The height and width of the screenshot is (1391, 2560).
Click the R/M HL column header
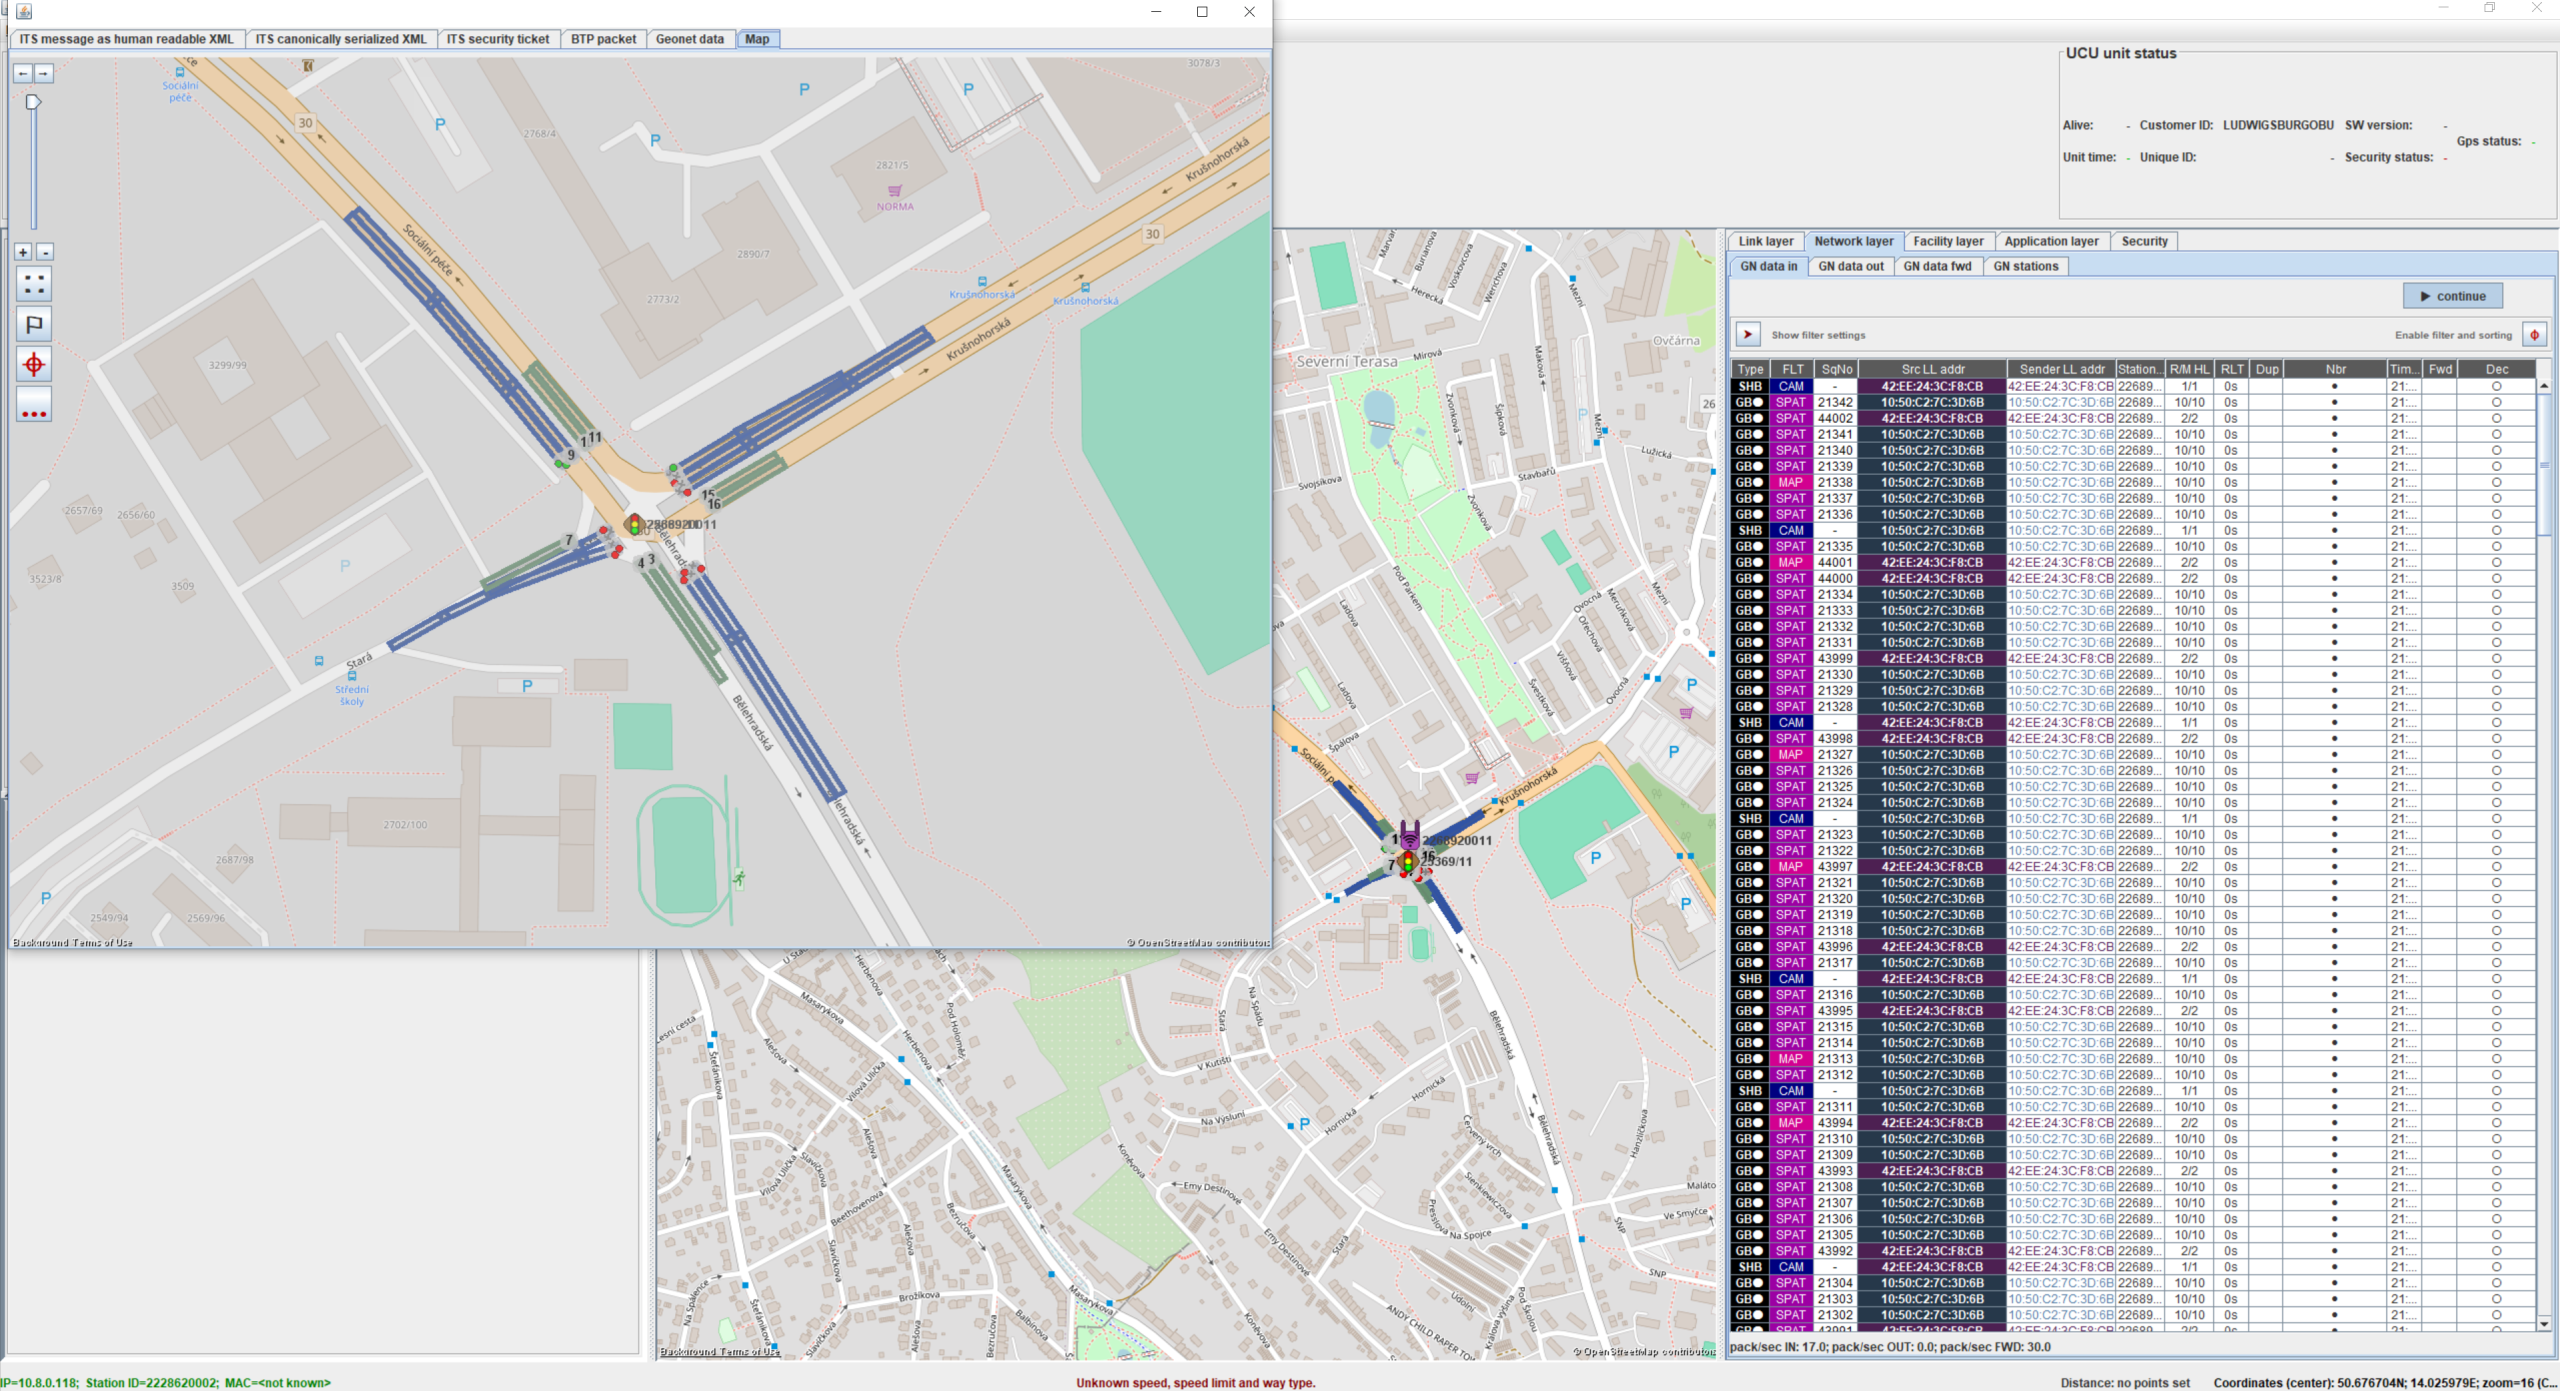click(2190, 369)
